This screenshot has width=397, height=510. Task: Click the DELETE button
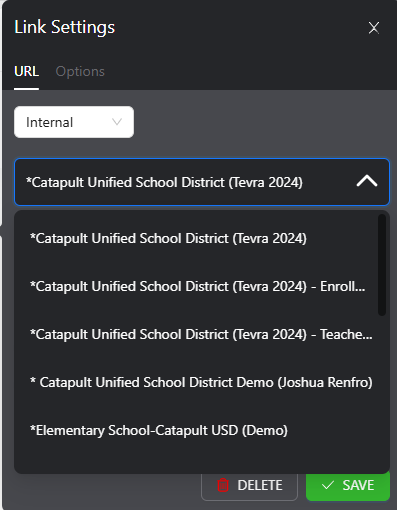[249, 486]
